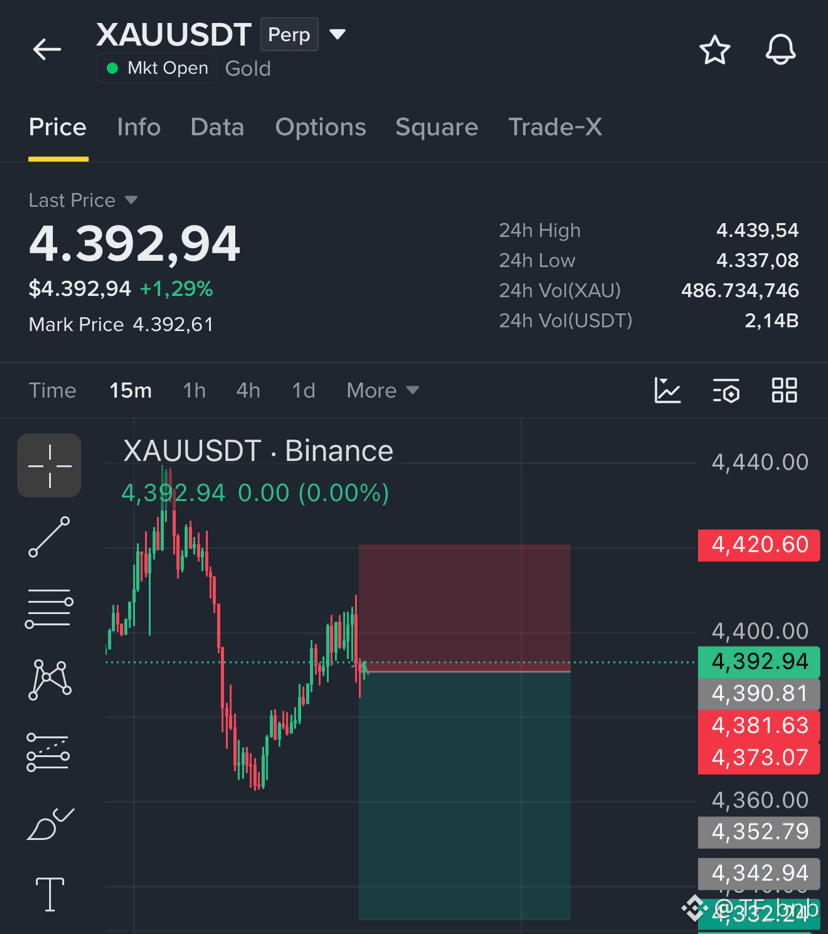828x934 pixels.
Task: Open the Data tab
Action: [x=217, y=127]
